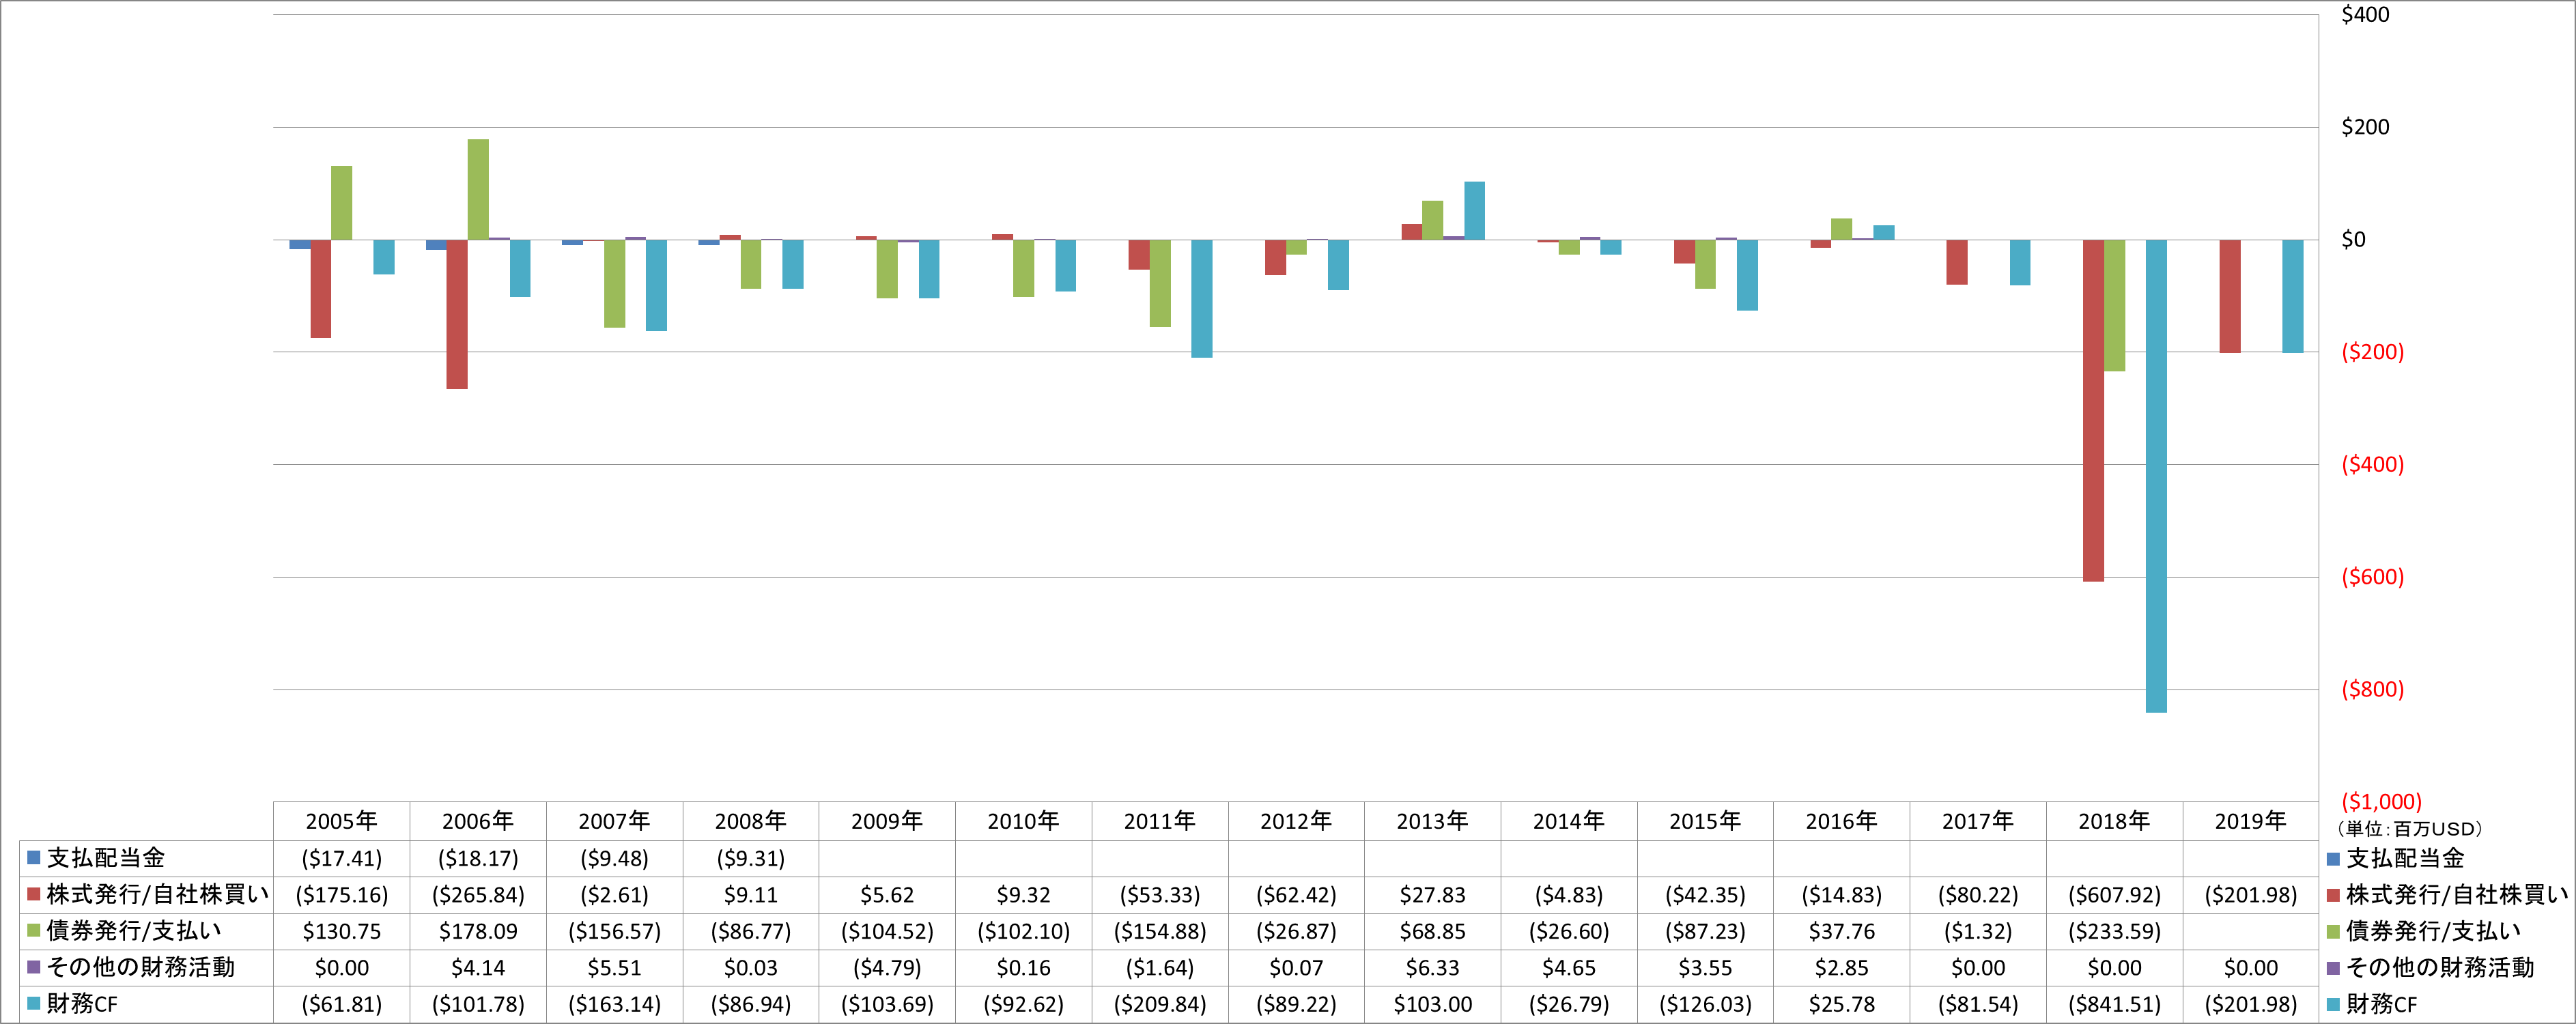The height and width of the screenshot is (1024, 2576).
Task: Click the green 債券発行 bar for 2006年
Action: [x=478, y=190]
